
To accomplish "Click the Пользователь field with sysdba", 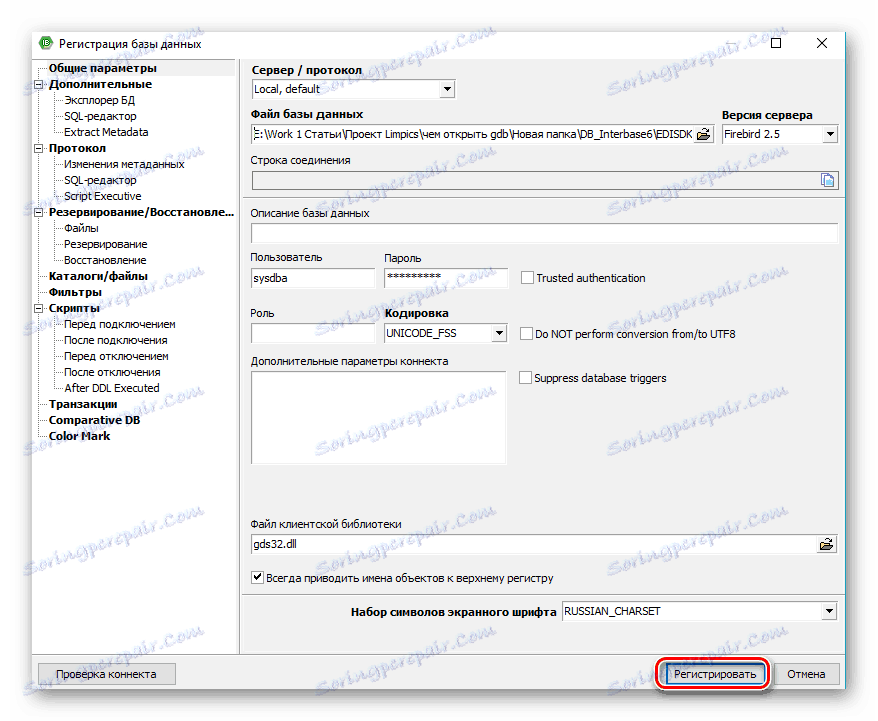I will click(312, 278).
